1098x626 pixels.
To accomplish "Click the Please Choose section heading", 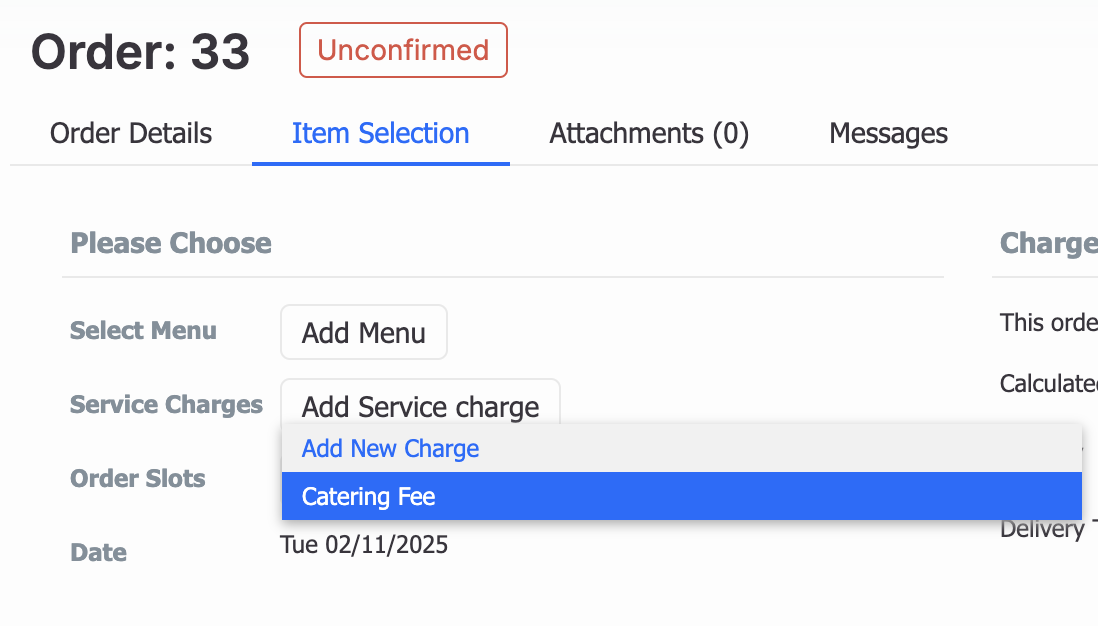I will pos(170,243).
